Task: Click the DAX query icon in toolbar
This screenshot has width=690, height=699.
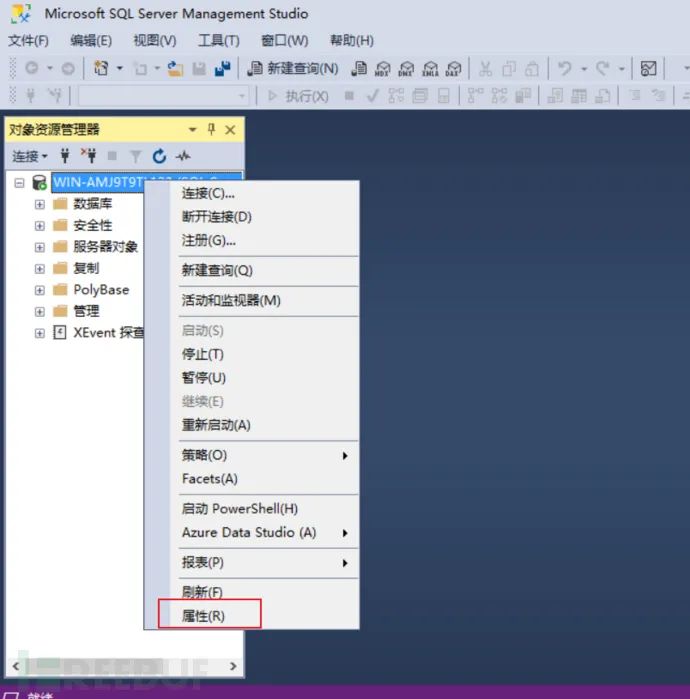Action: click(453, 69)
